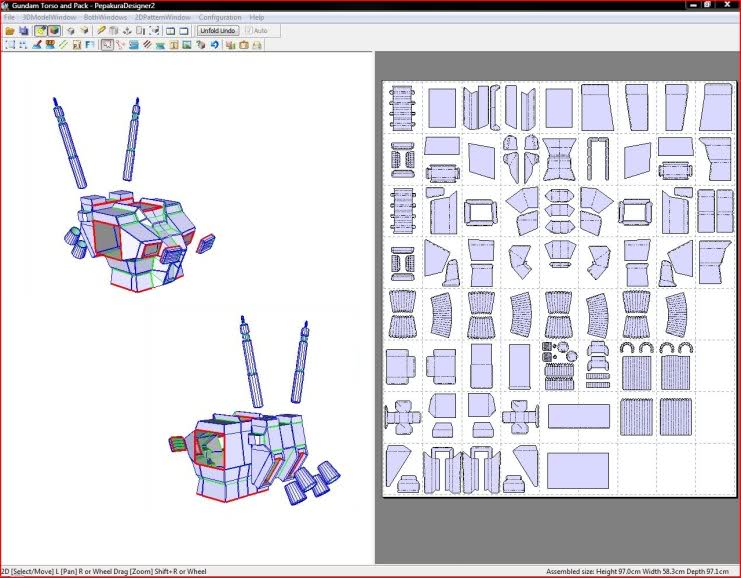Open the BothWindows menu
The width and height of the screenshot is (741, 578).
pos(105,17)
